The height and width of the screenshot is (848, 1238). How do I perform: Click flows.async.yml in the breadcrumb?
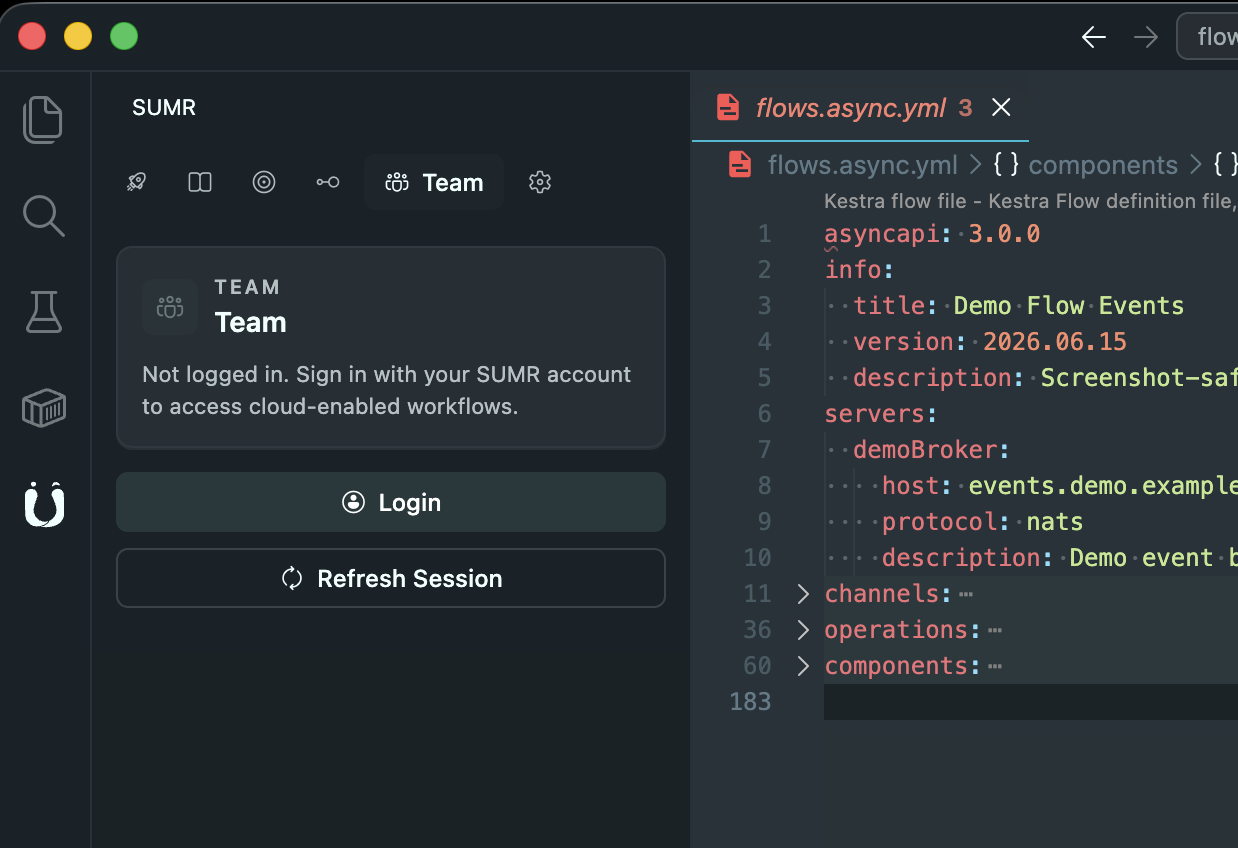862,164
